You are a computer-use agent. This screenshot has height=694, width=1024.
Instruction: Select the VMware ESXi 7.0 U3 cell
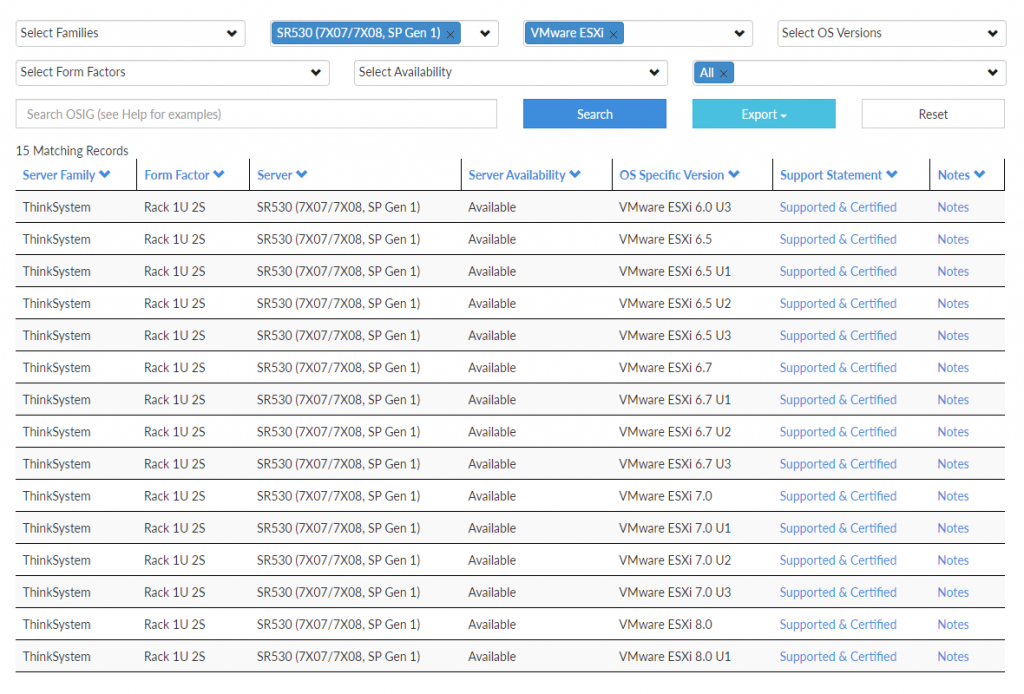coord(675,592)
